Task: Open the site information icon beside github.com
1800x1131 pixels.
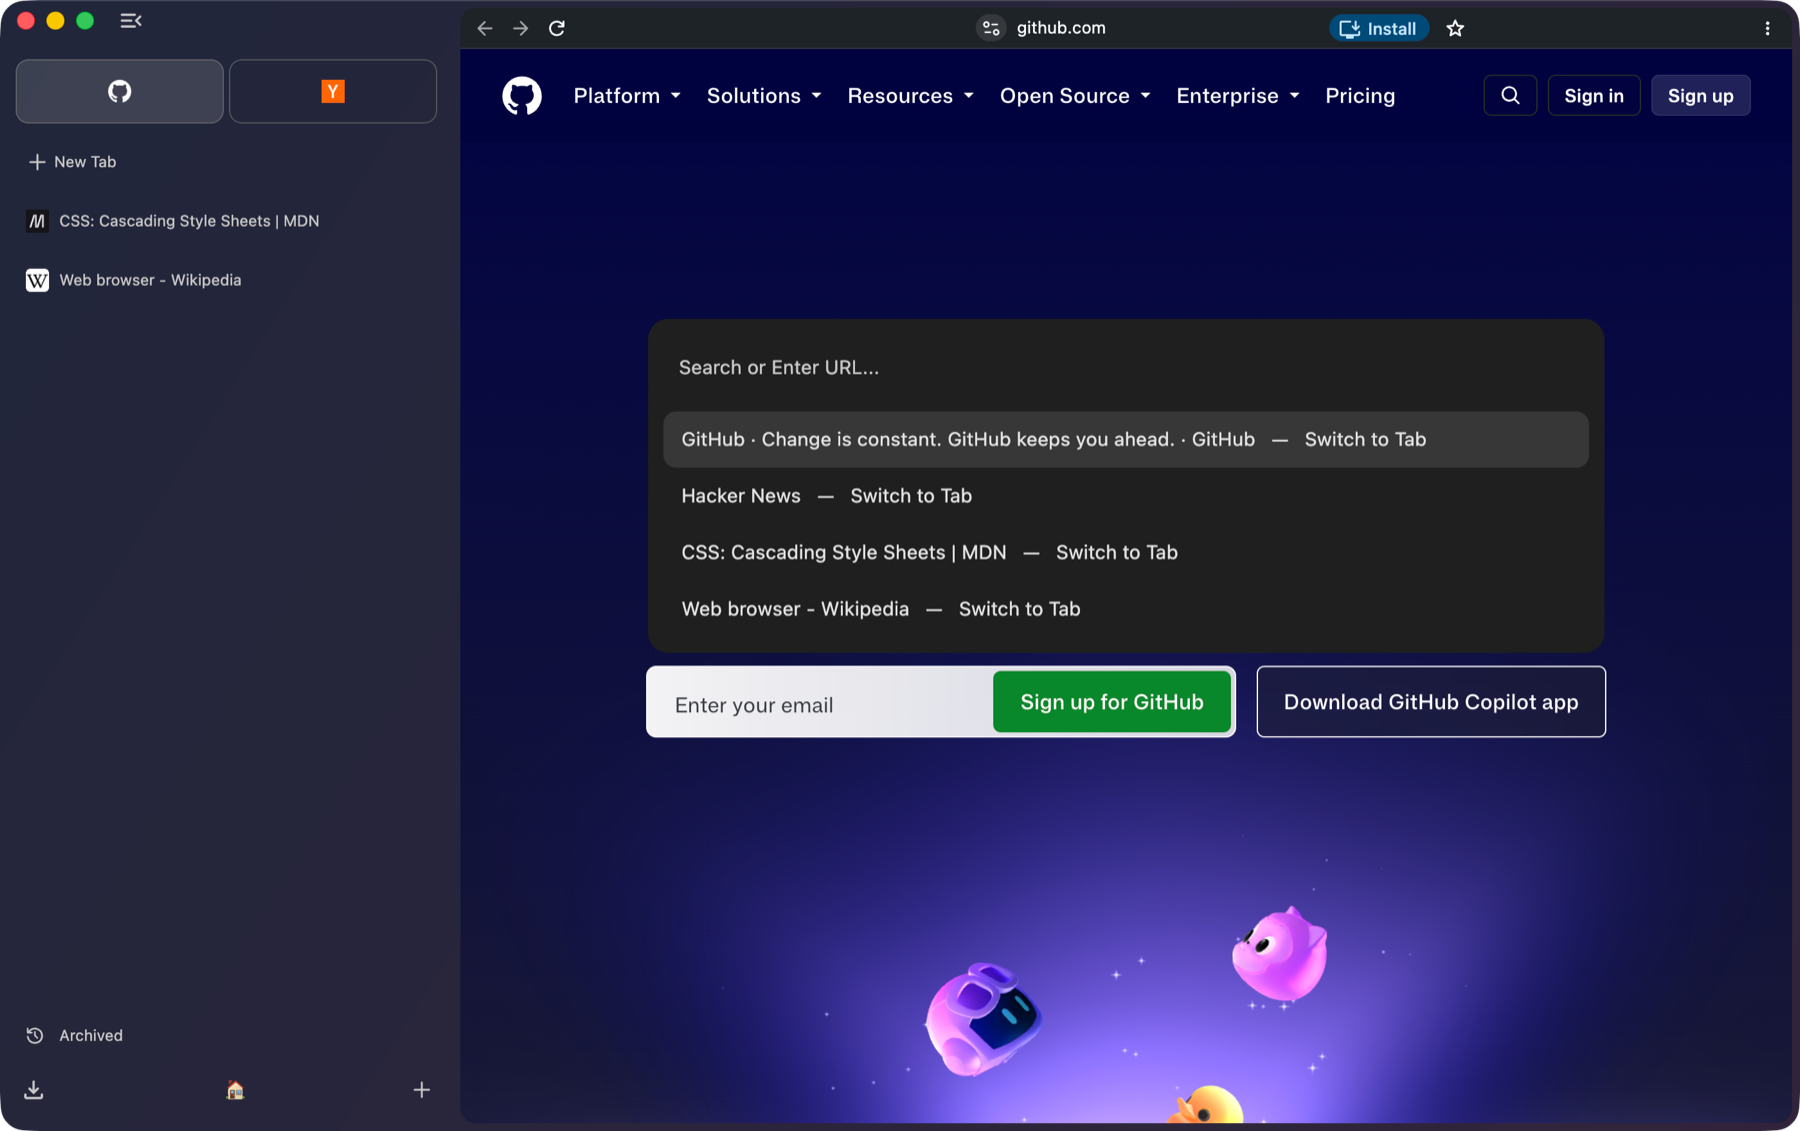Action: [x=991, y=28]
